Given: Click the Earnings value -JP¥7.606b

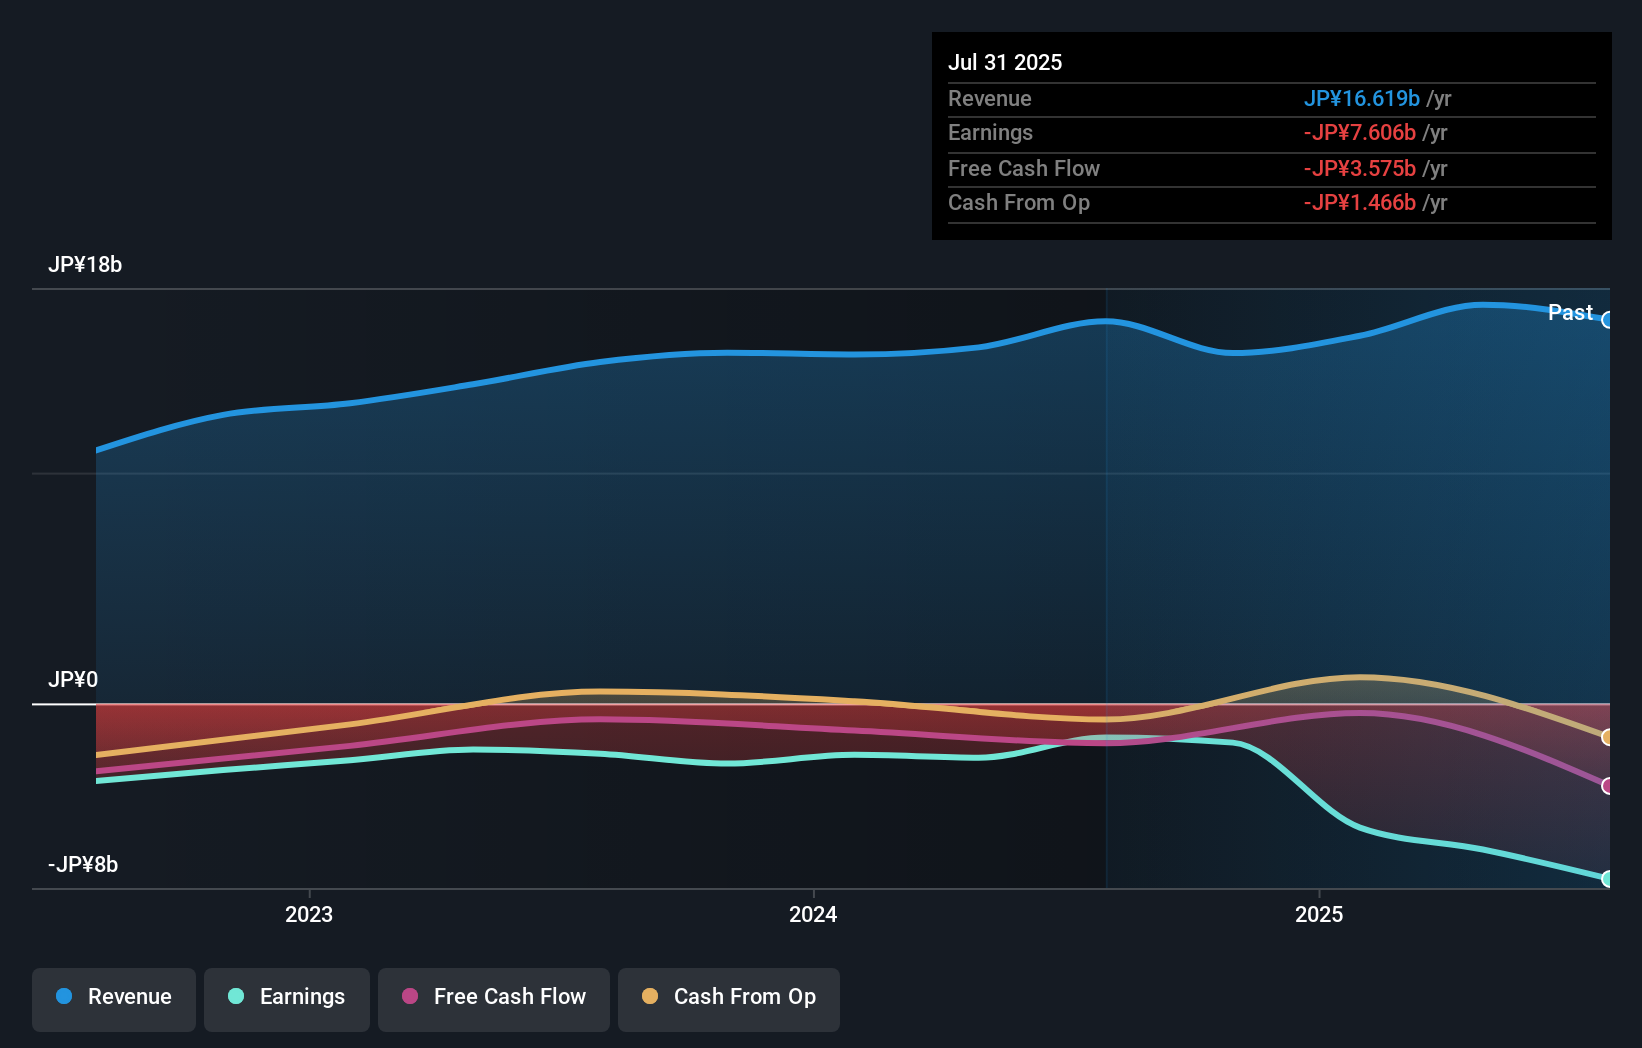Looking at the screenshot, I should (1360, 132).
